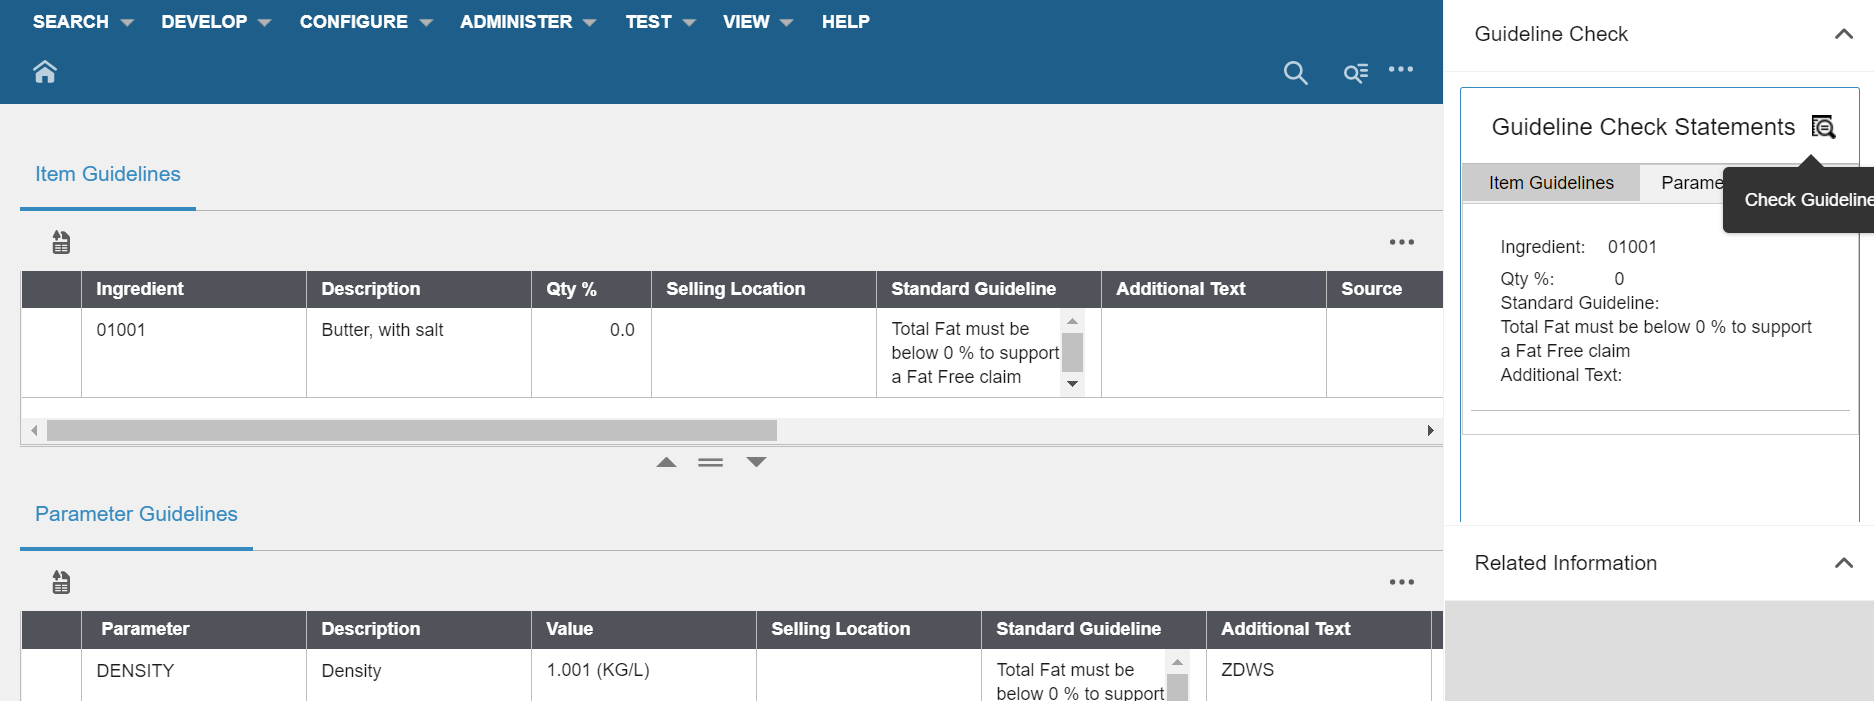This screenshot has height=701, width=1874.
Task: Collapse the Related Information panel
Action: point(1843,563)
